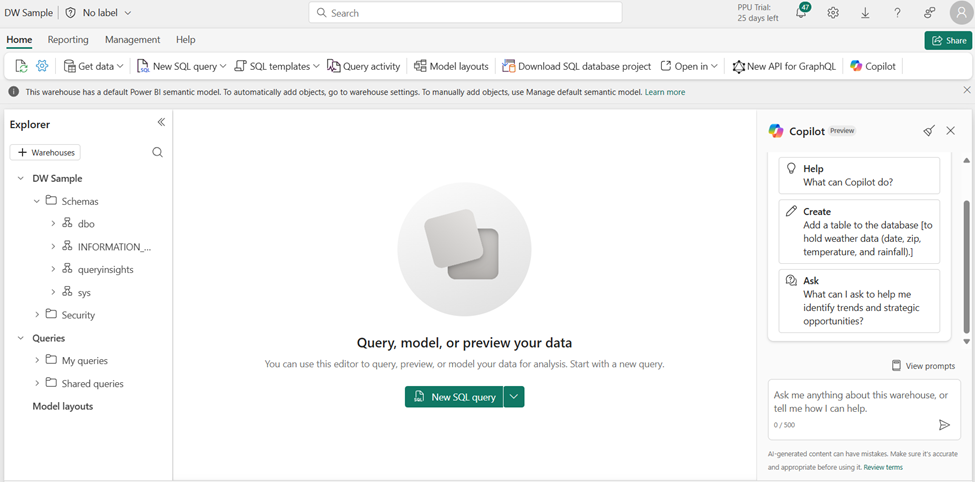Open the user account avatar

(961, 12)
